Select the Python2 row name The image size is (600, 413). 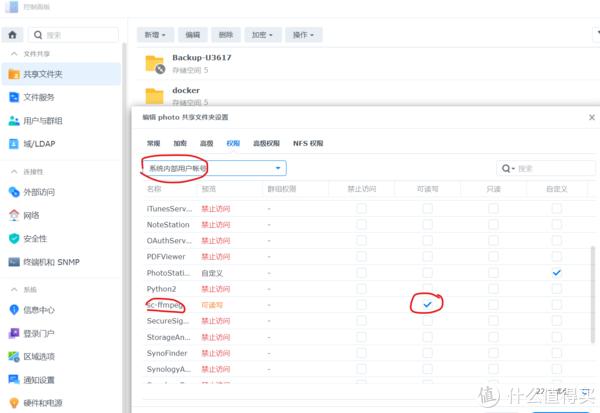click(x=161, y=289)
